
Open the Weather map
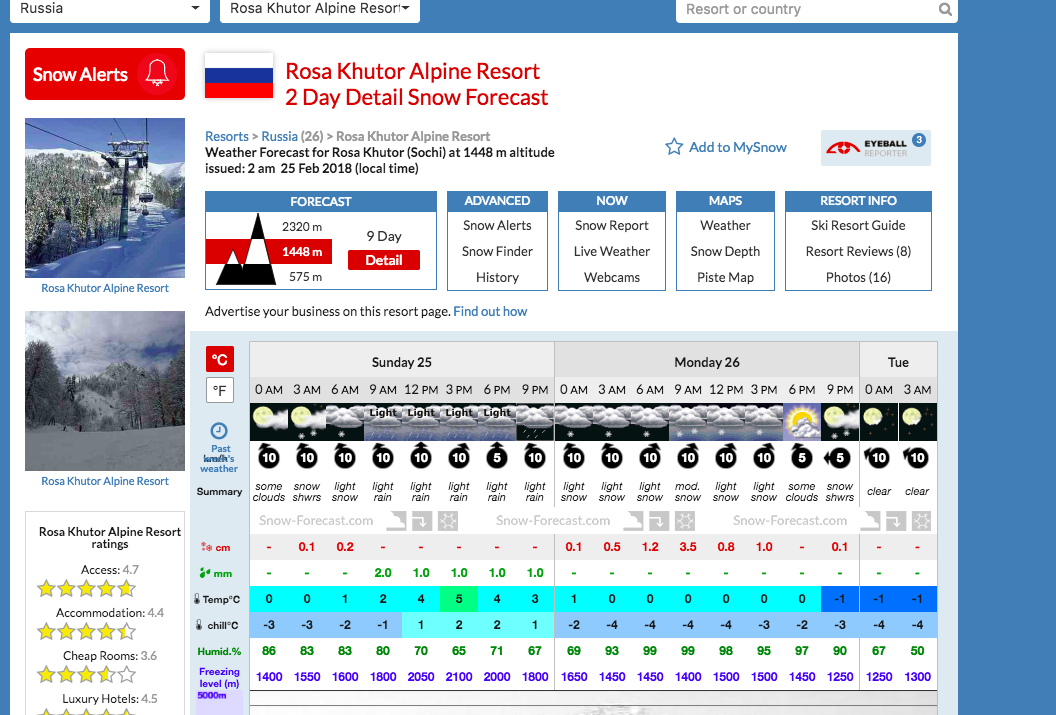(725, 226)
